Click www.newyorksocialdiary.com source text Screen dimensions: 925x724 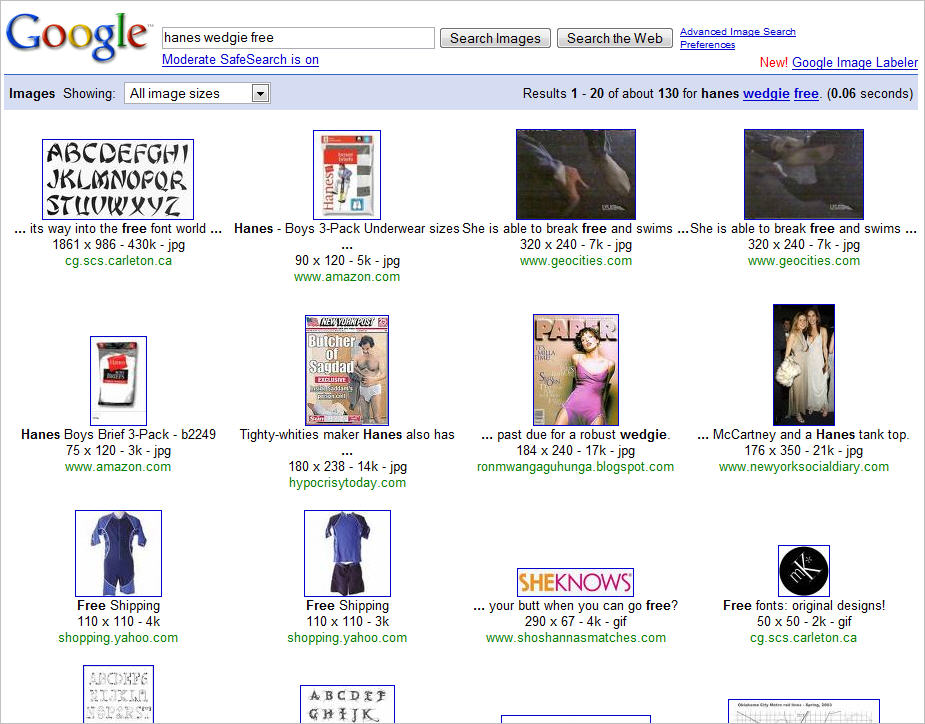[803, 467]
